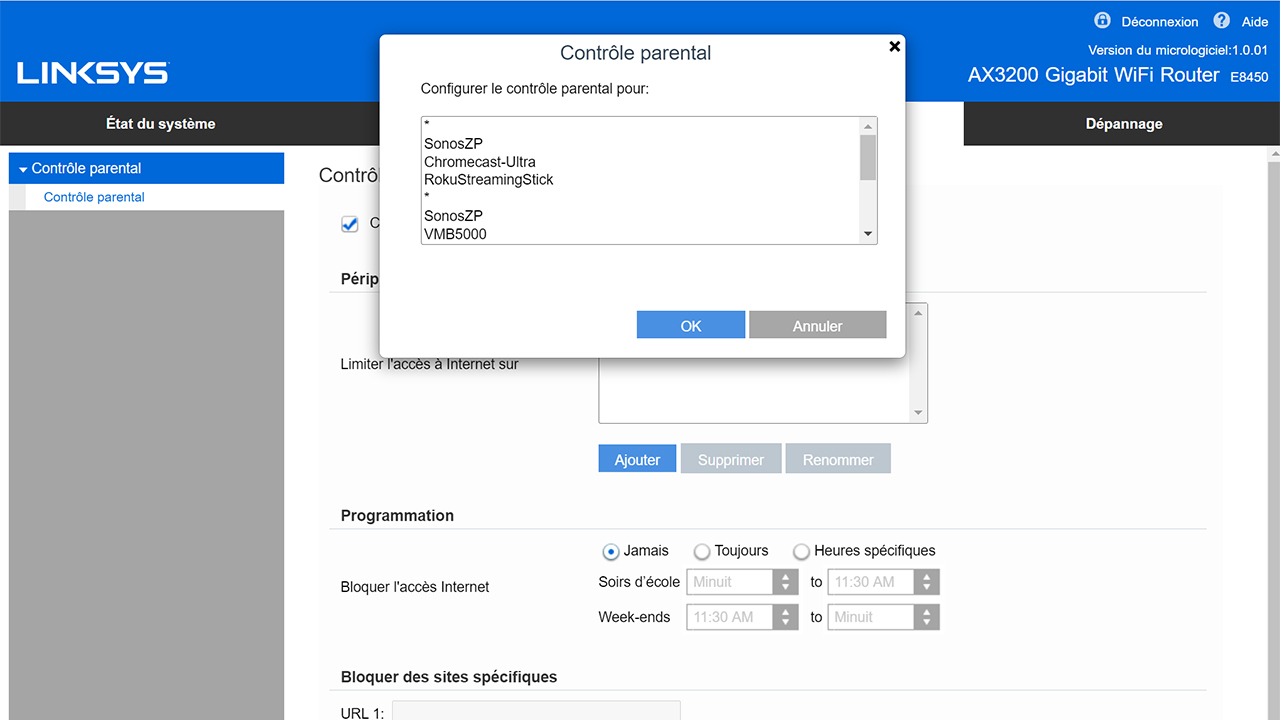
Task: Open the Week-ends start time dropdown
Action: point(742,617)
